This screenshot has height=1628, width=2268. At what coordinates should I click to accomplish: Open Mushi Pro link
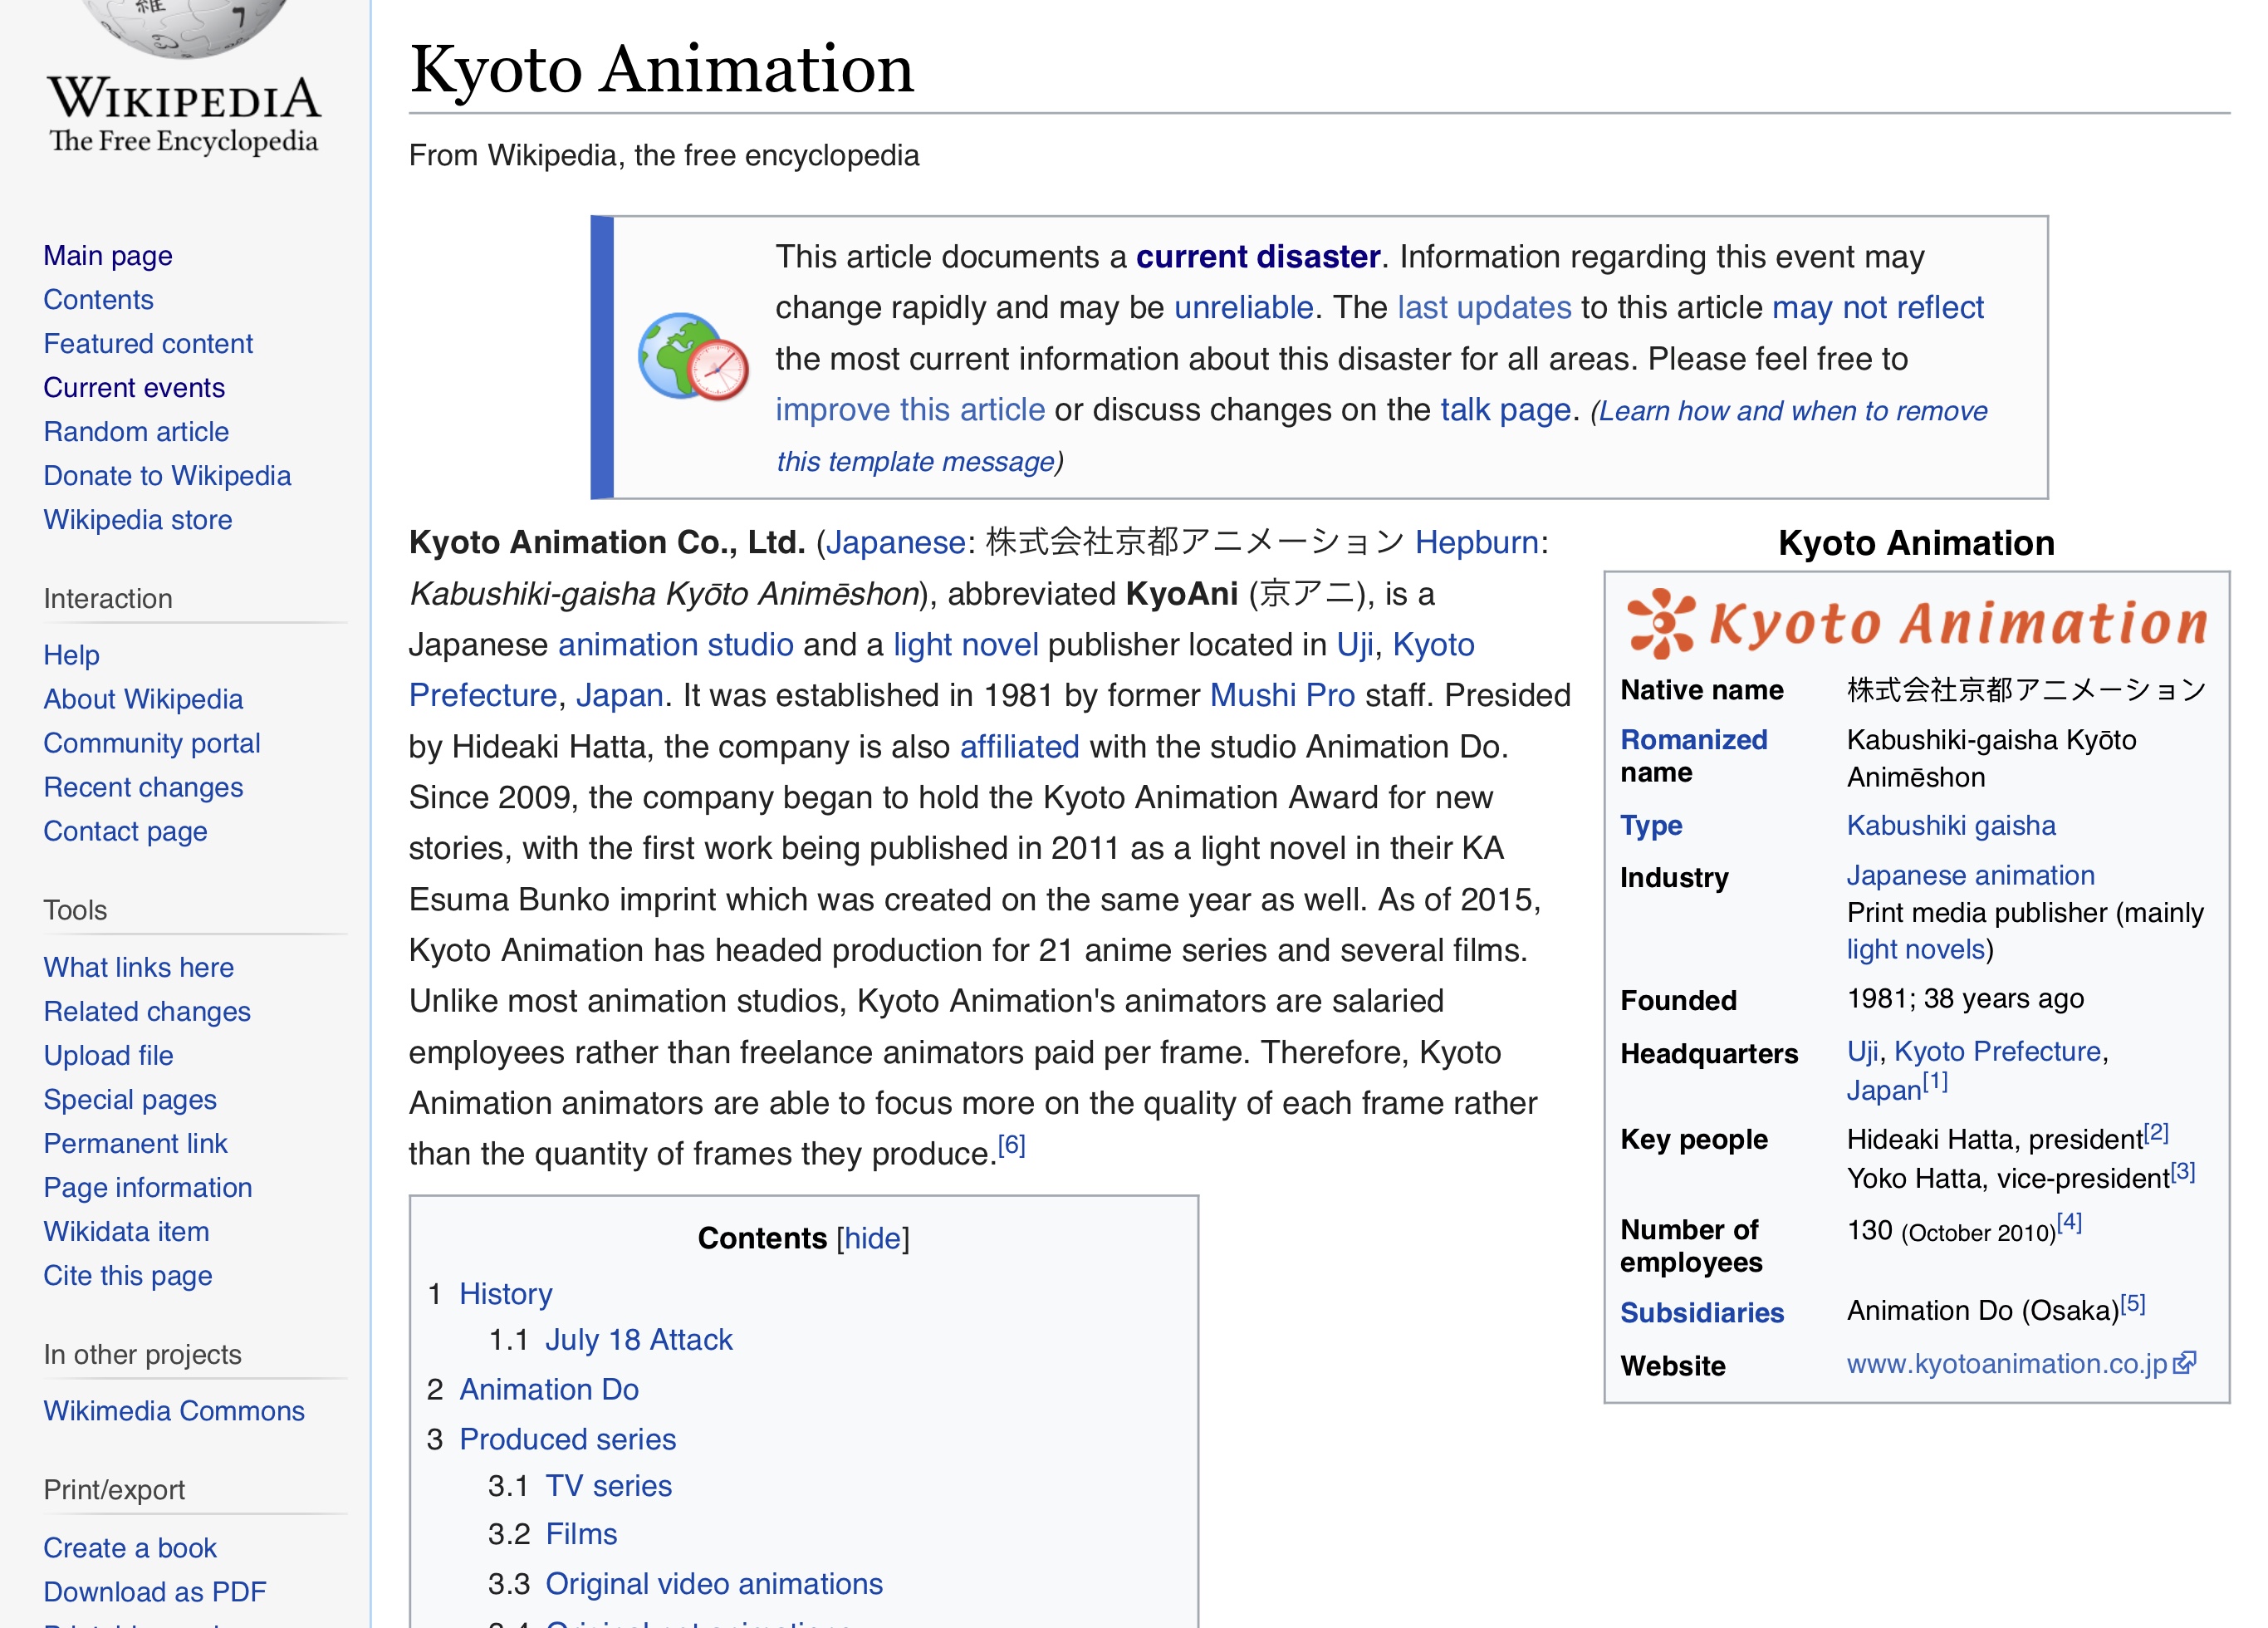pos(1282,695)
